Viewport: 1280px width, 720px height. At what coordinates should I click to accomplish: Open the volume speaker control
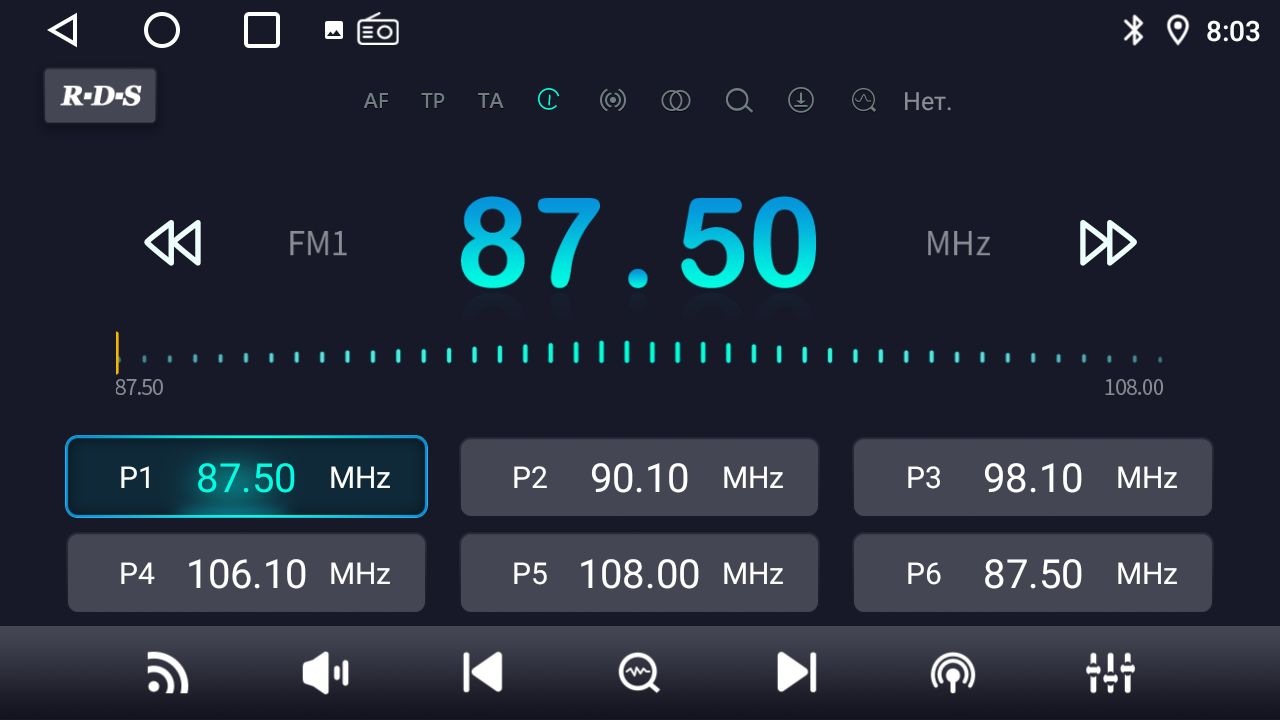[x=325, y=673]
